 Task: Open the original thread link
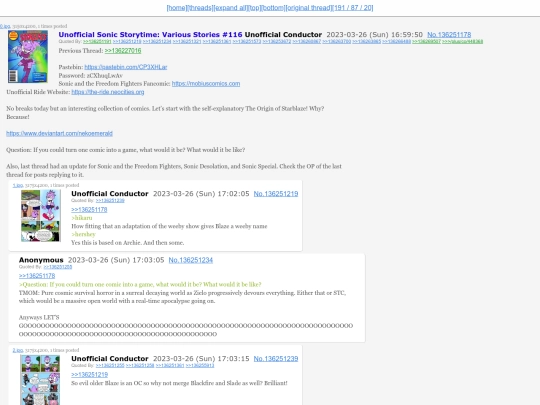309,8
